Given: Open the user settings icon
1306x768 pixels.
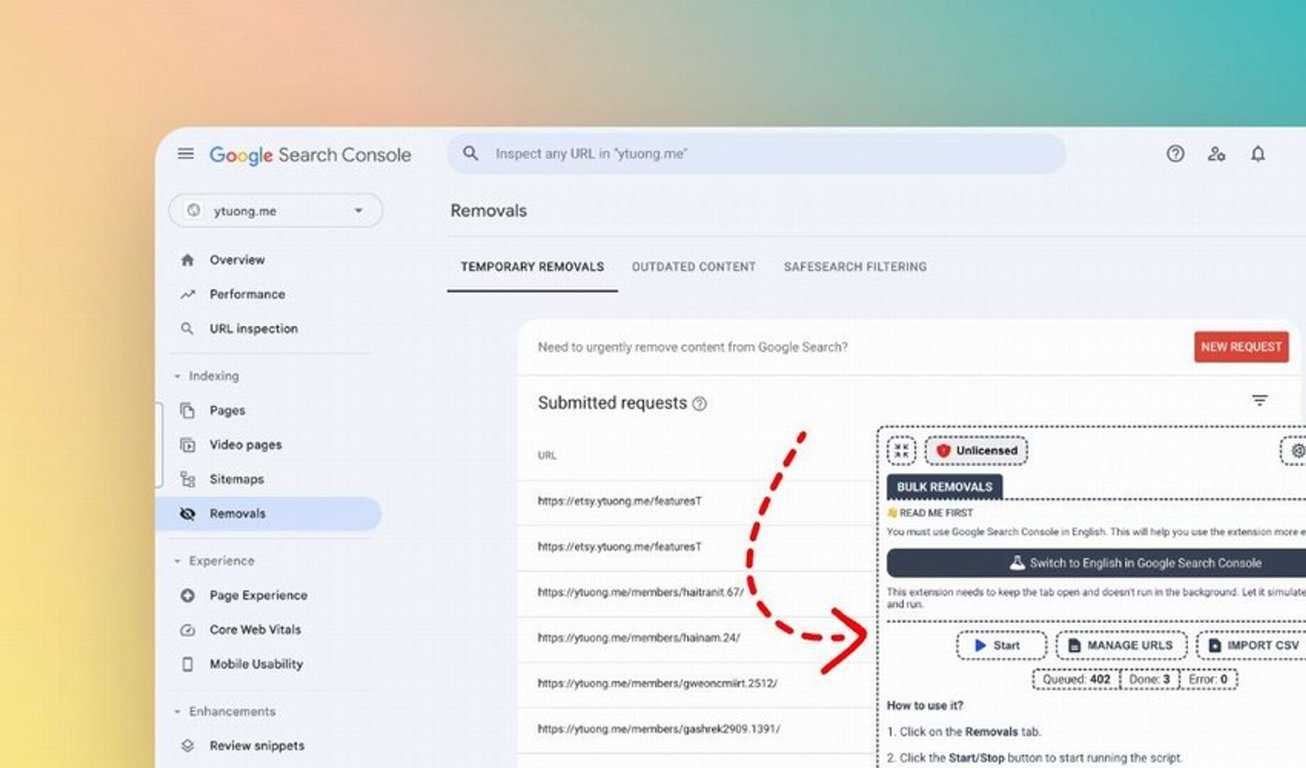Looking at the screenshot, I should click(1216, 154).
